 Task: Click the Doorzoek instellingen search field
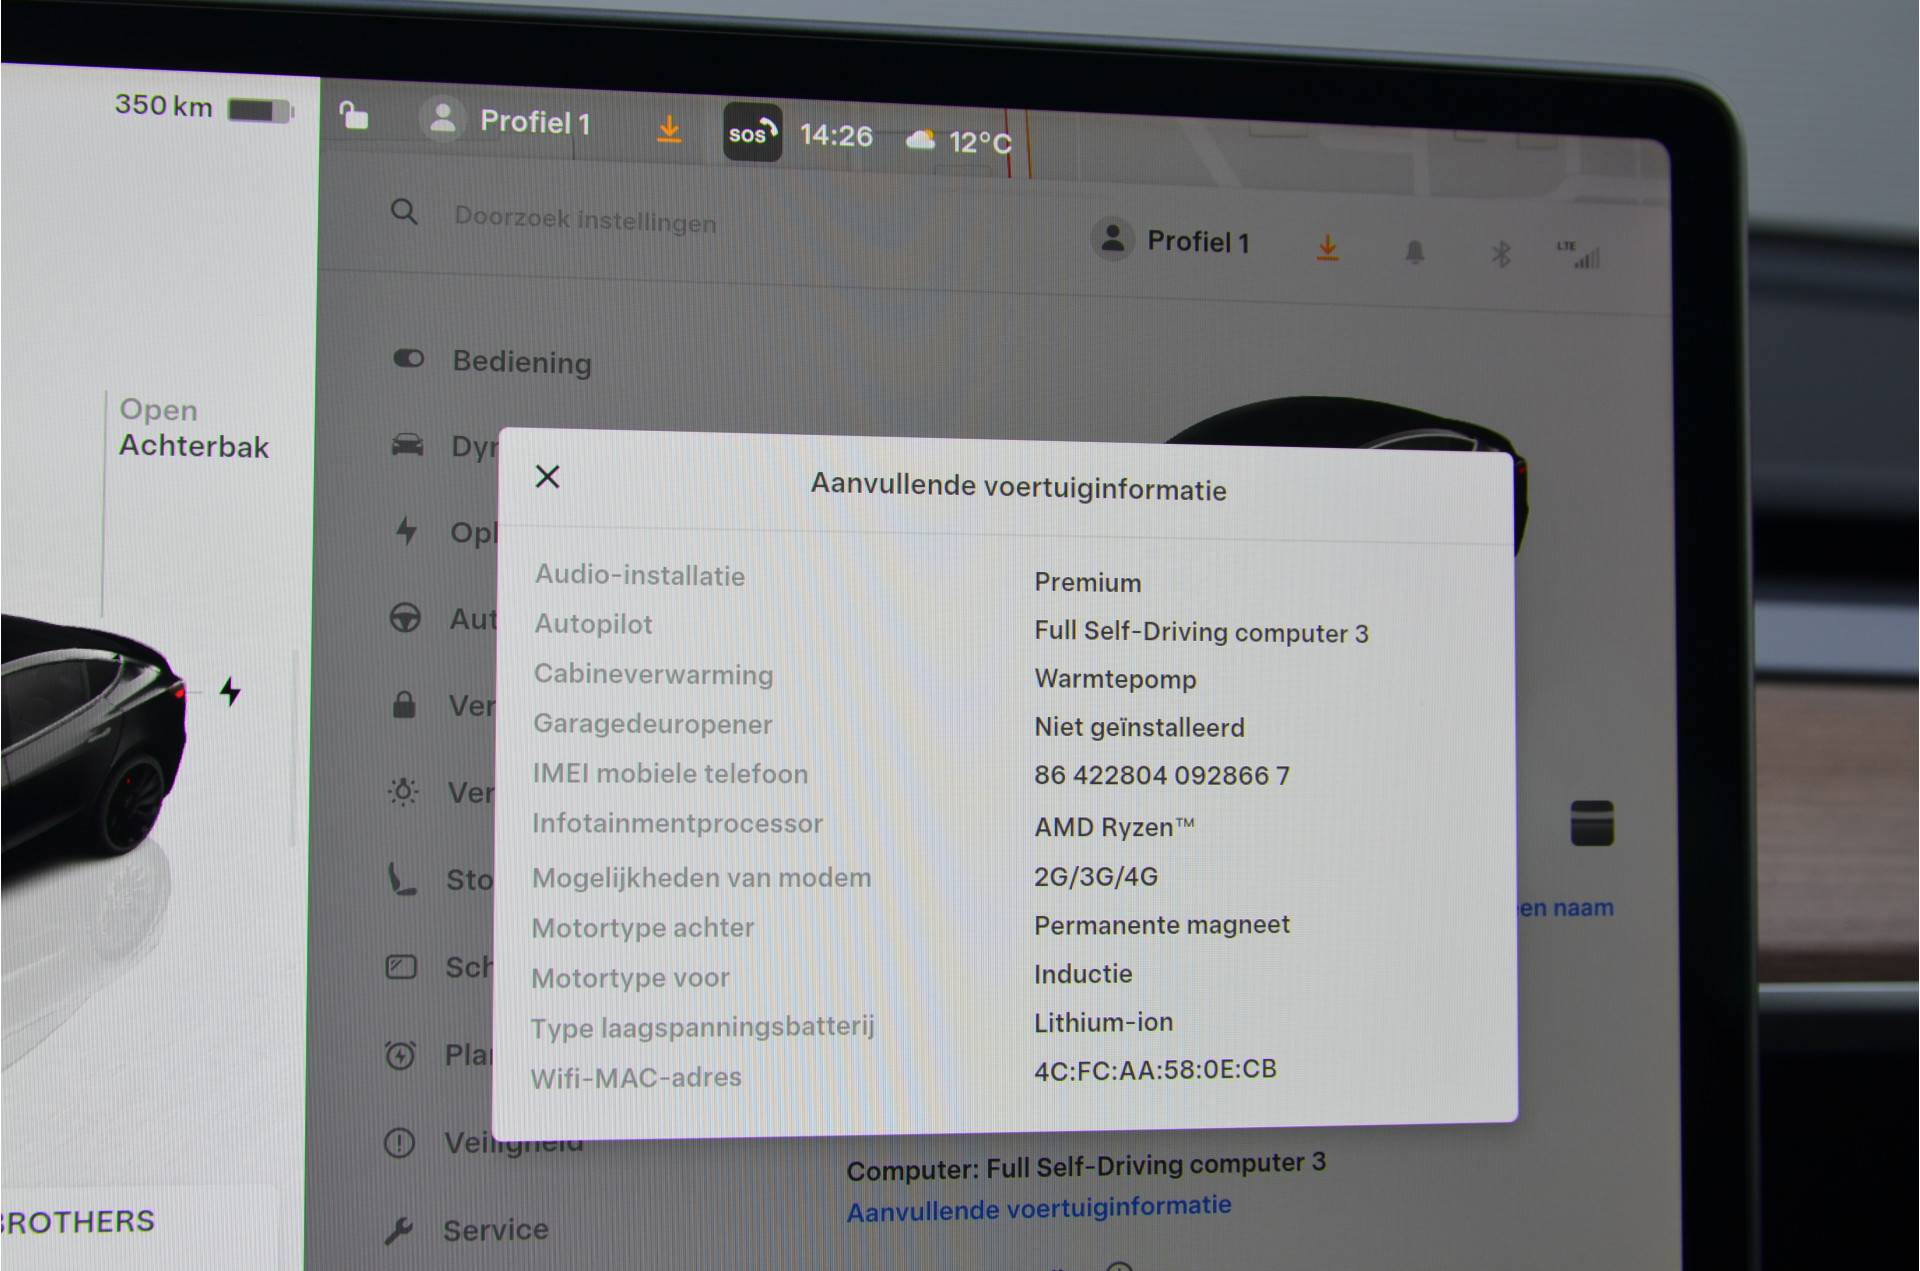pos(585,219)
